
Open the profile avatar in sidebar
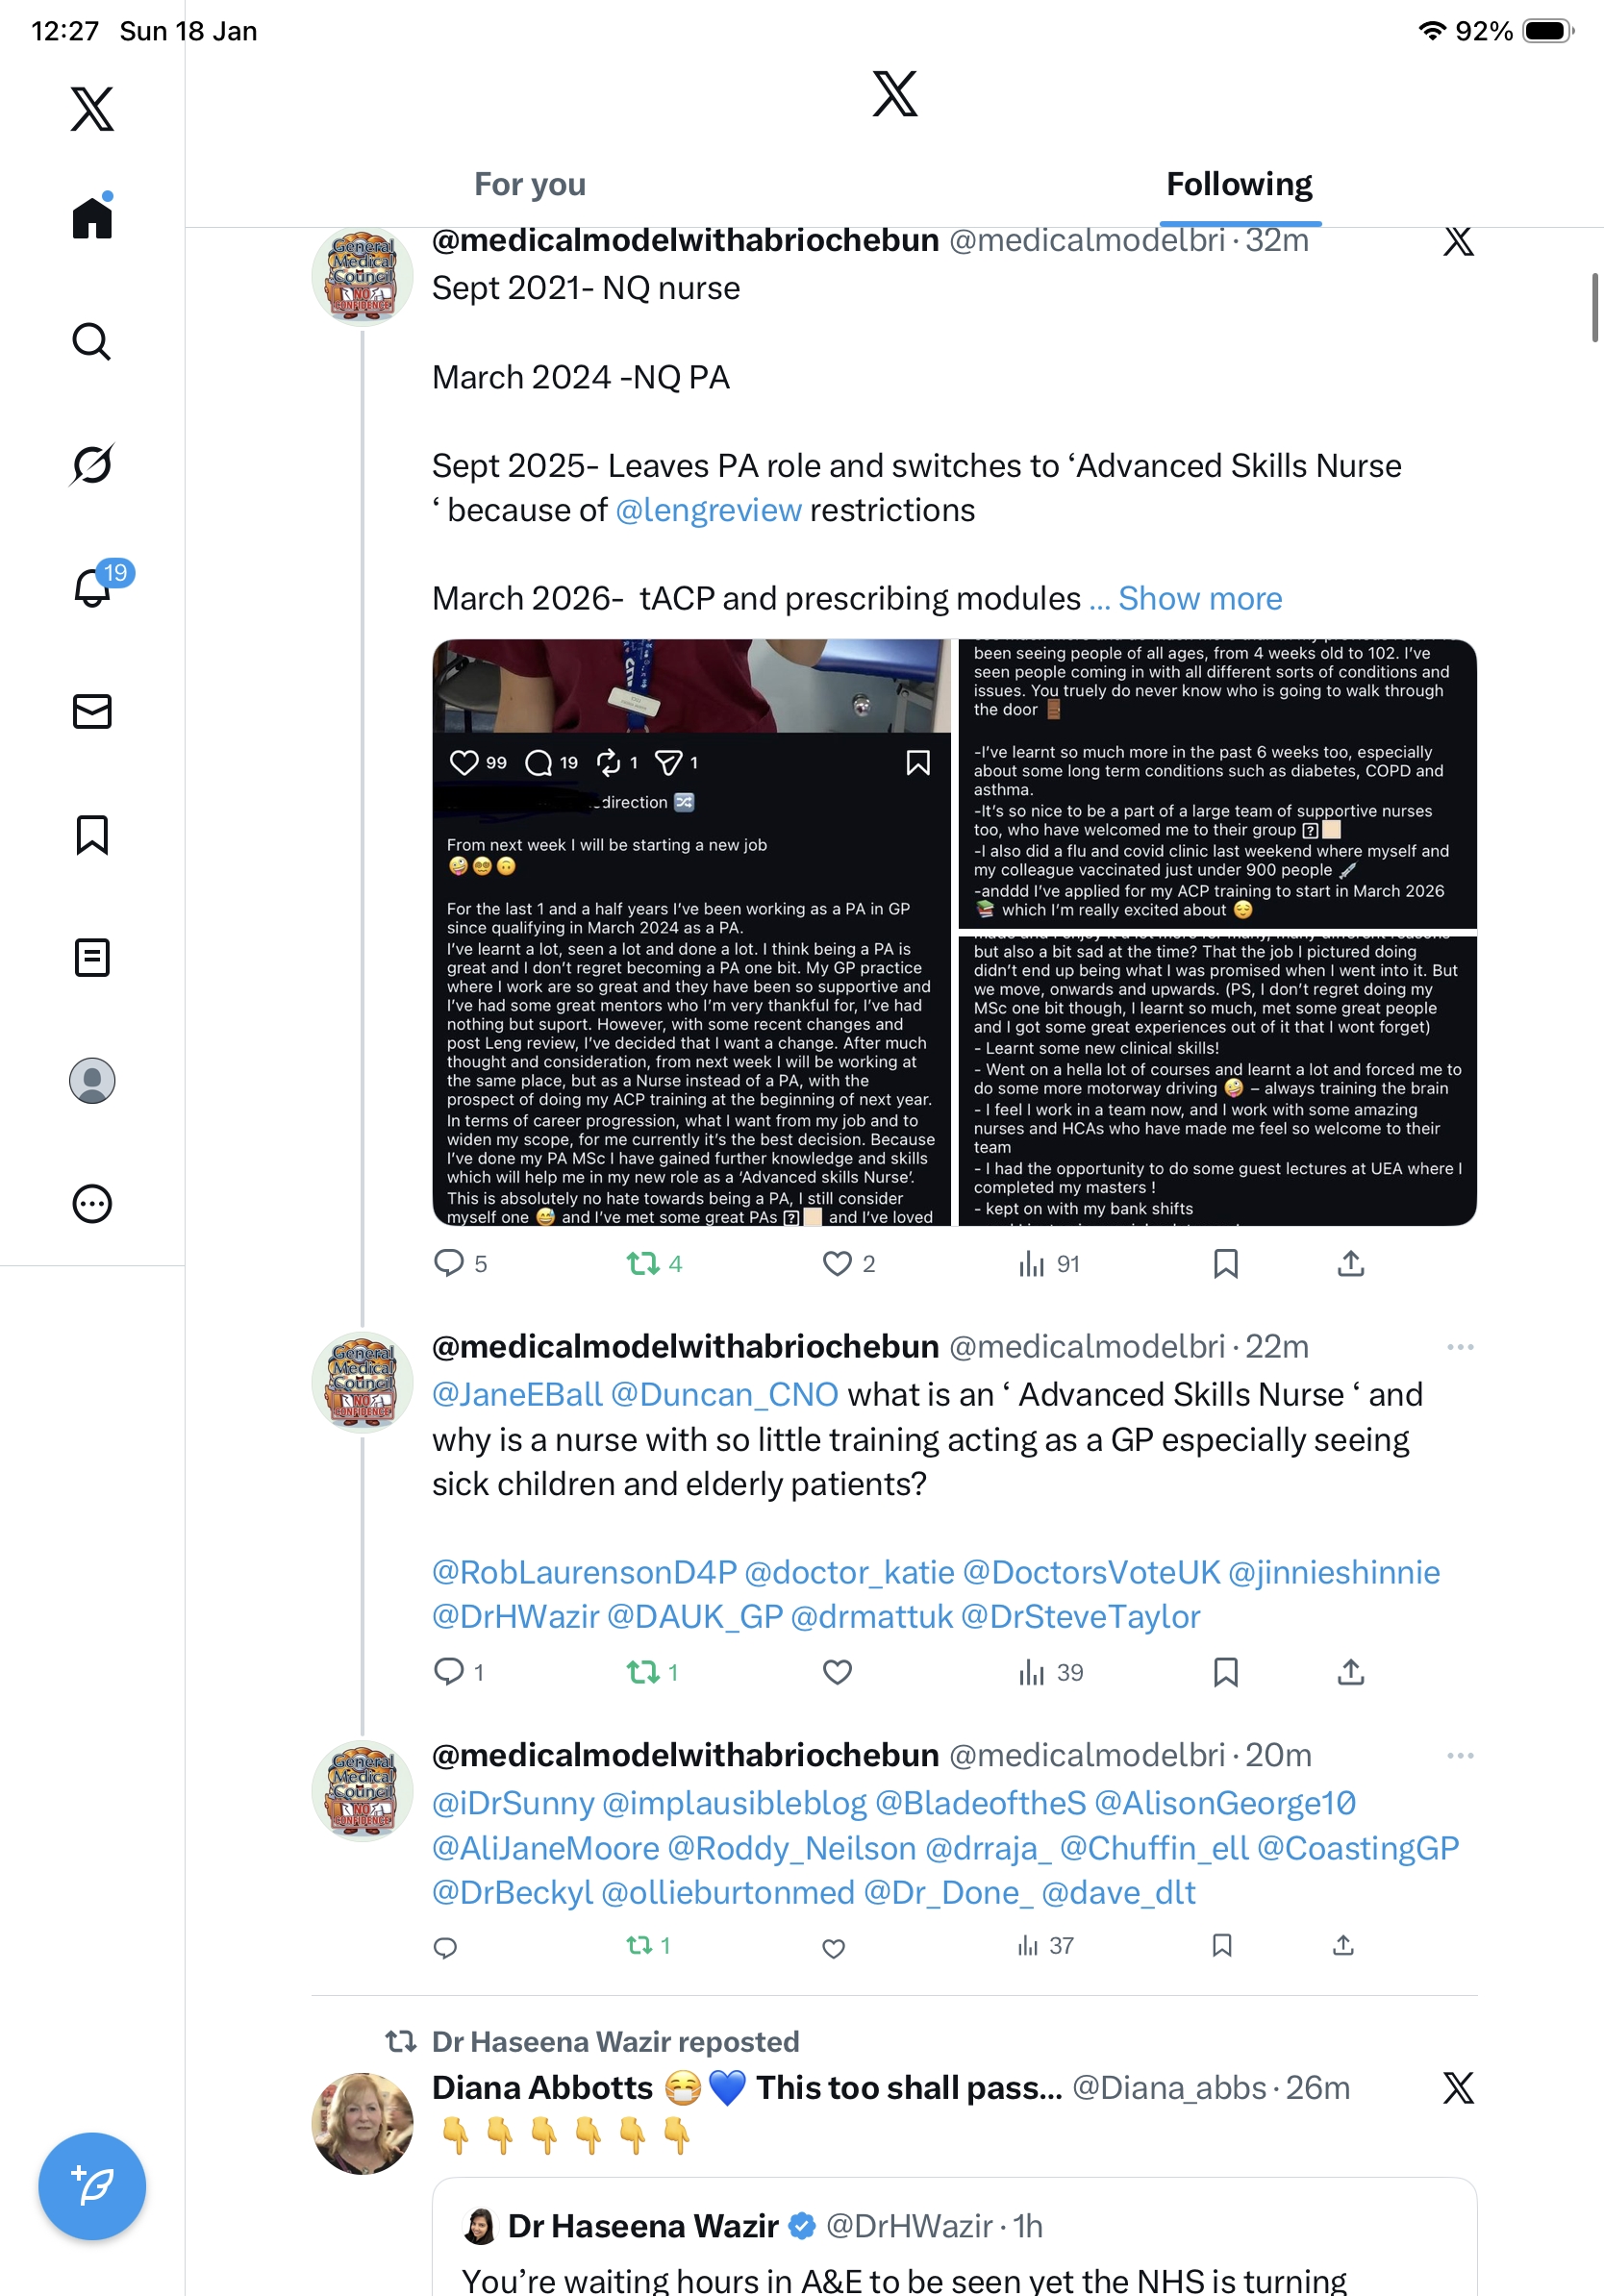pos(92,1080)
